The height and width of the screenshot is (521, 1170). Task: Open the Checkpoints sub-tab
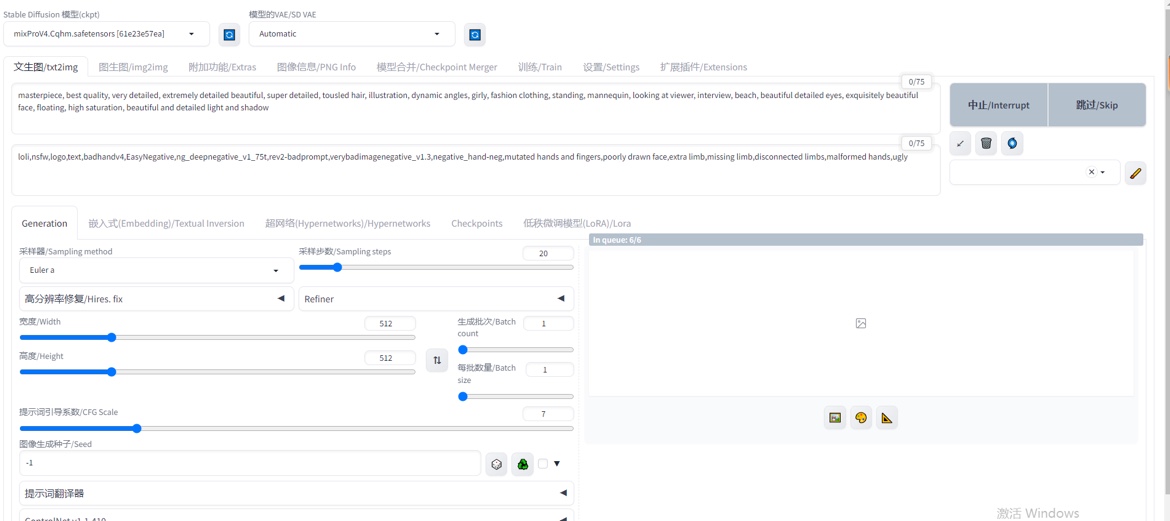point(477,223)
